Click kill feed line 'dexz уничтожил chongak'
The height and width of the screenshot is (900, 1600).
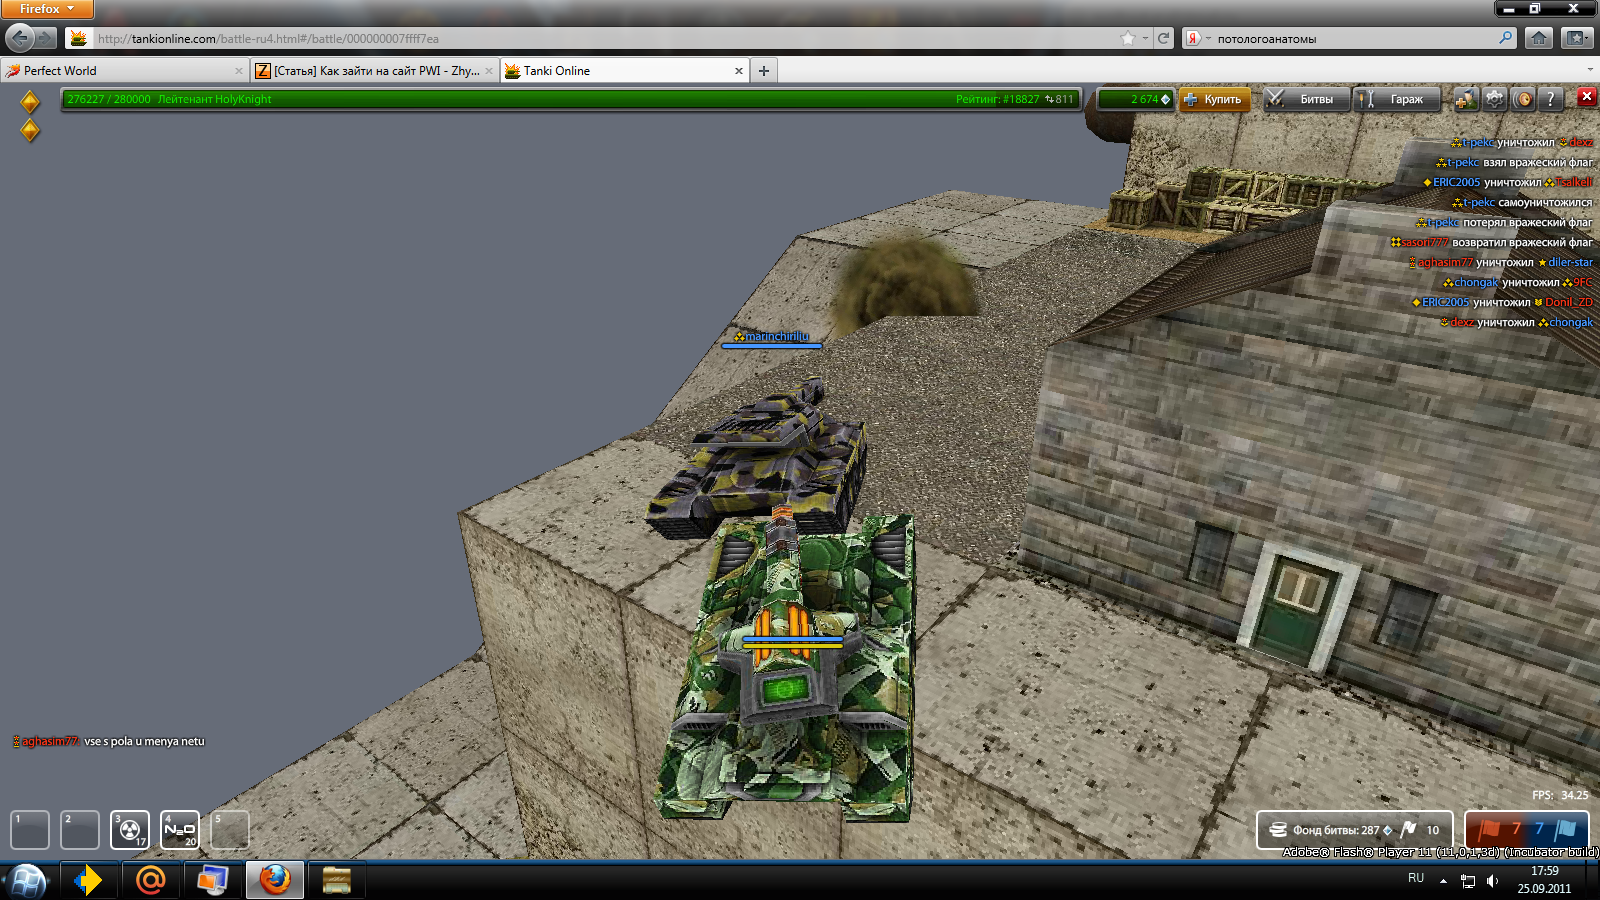[1516, 322]
